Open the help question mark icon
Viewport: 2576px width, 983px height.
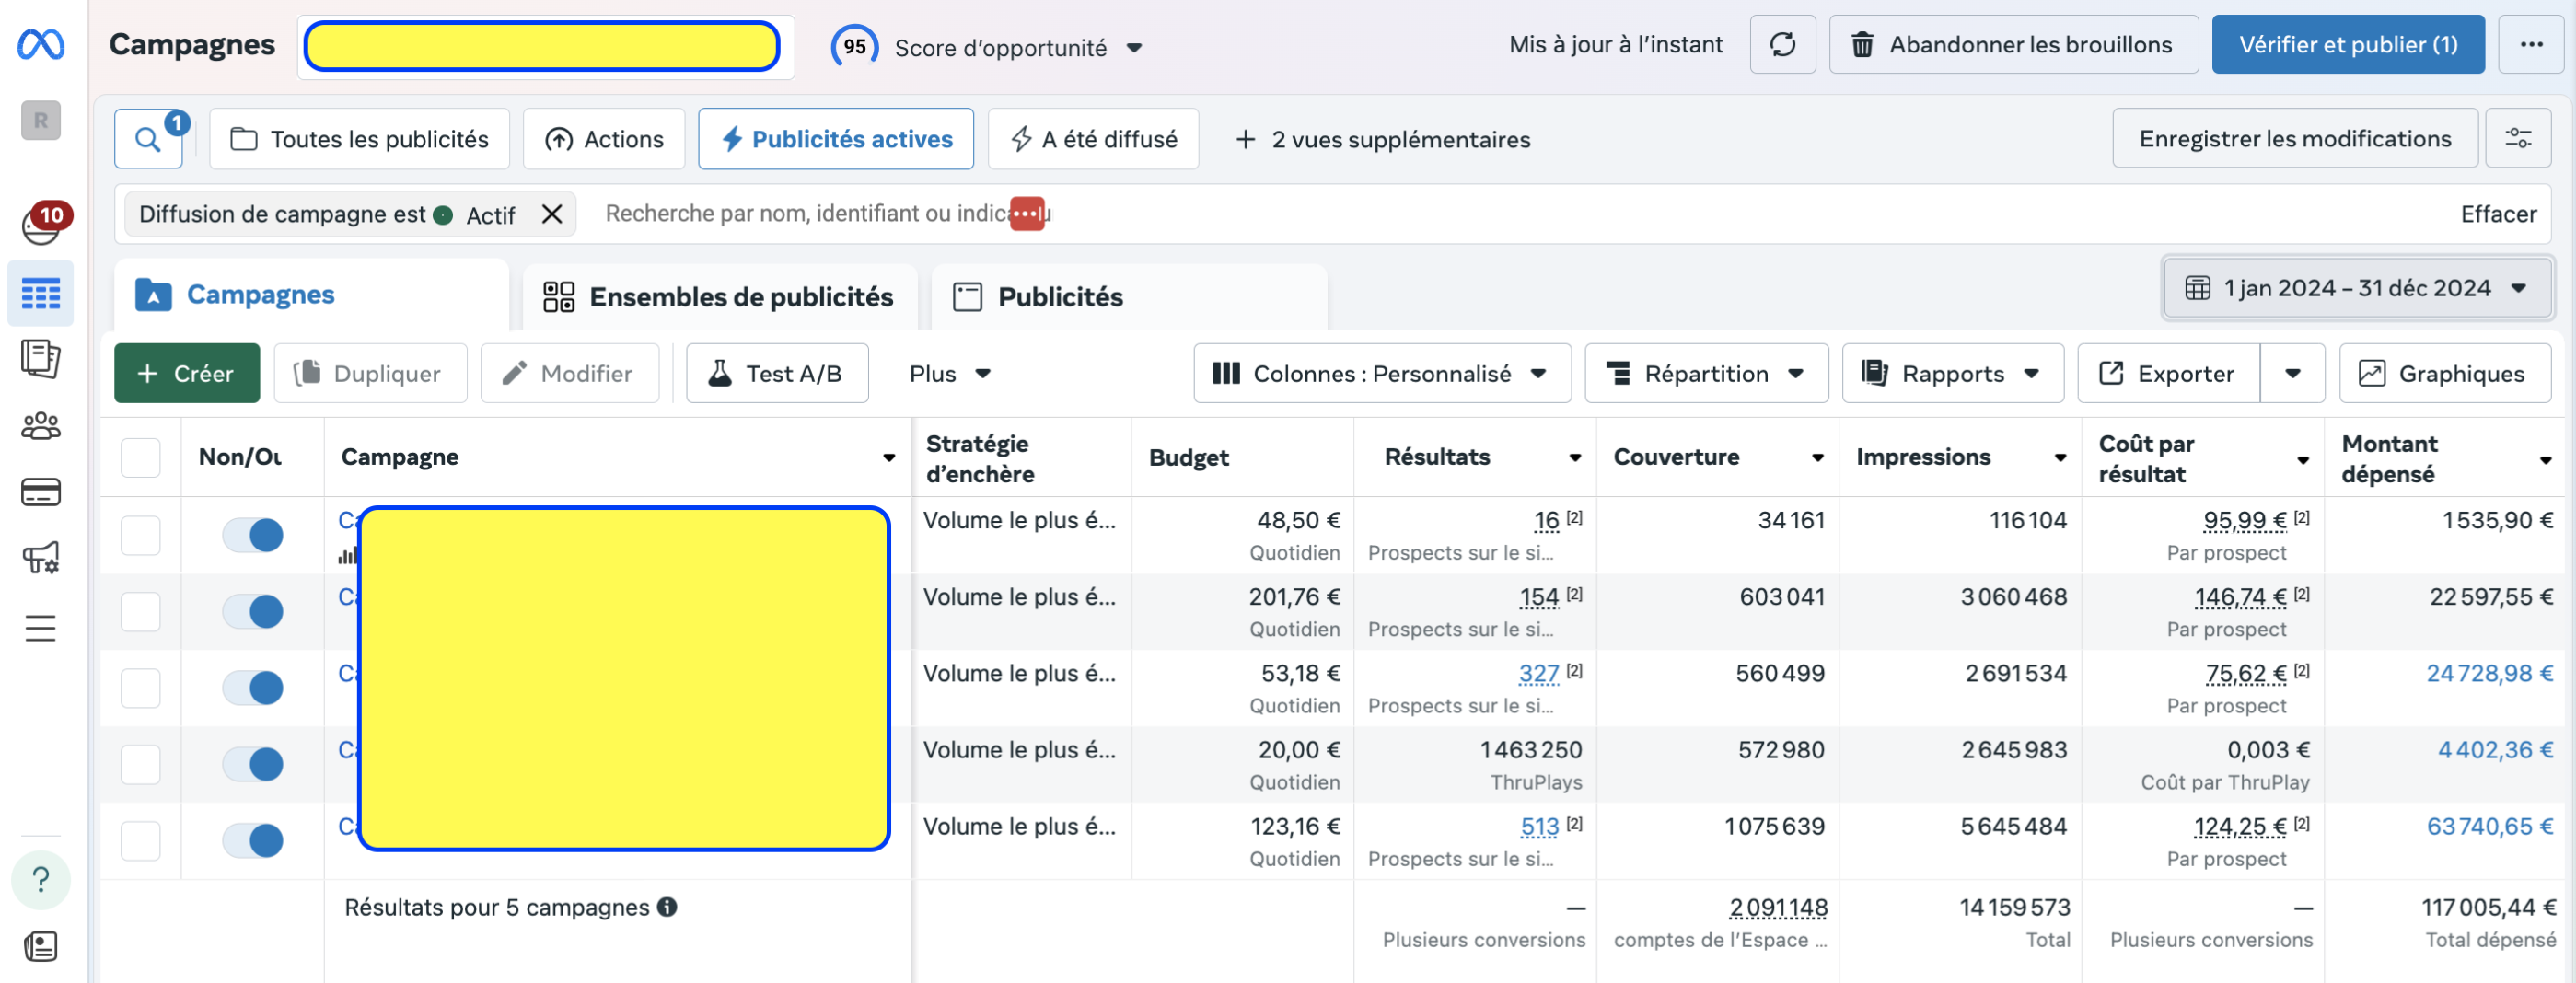click(41, 880)
